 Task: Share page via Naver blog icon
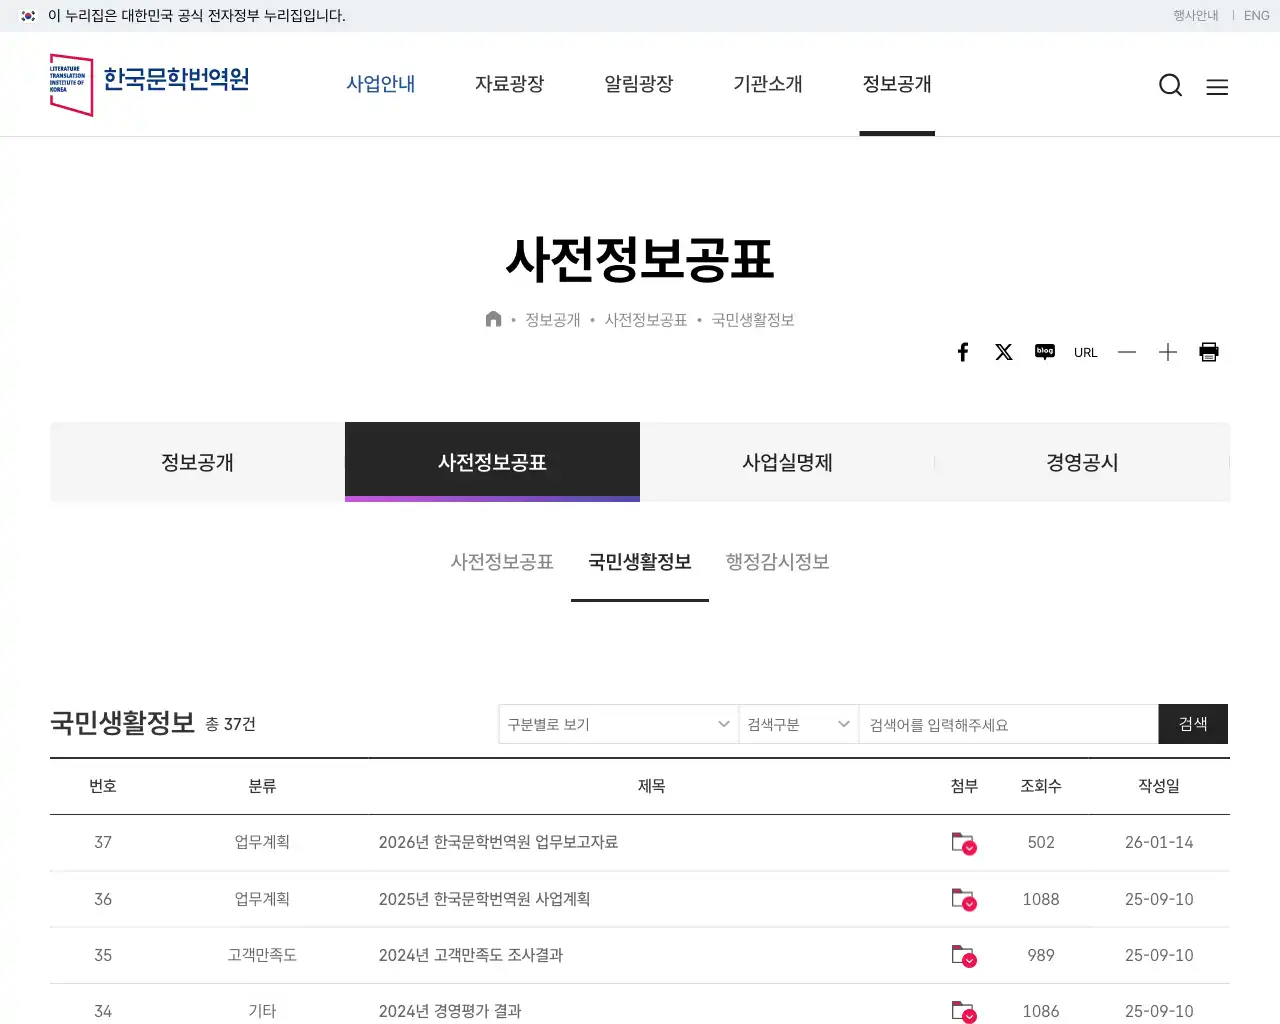coord(1045,352)
